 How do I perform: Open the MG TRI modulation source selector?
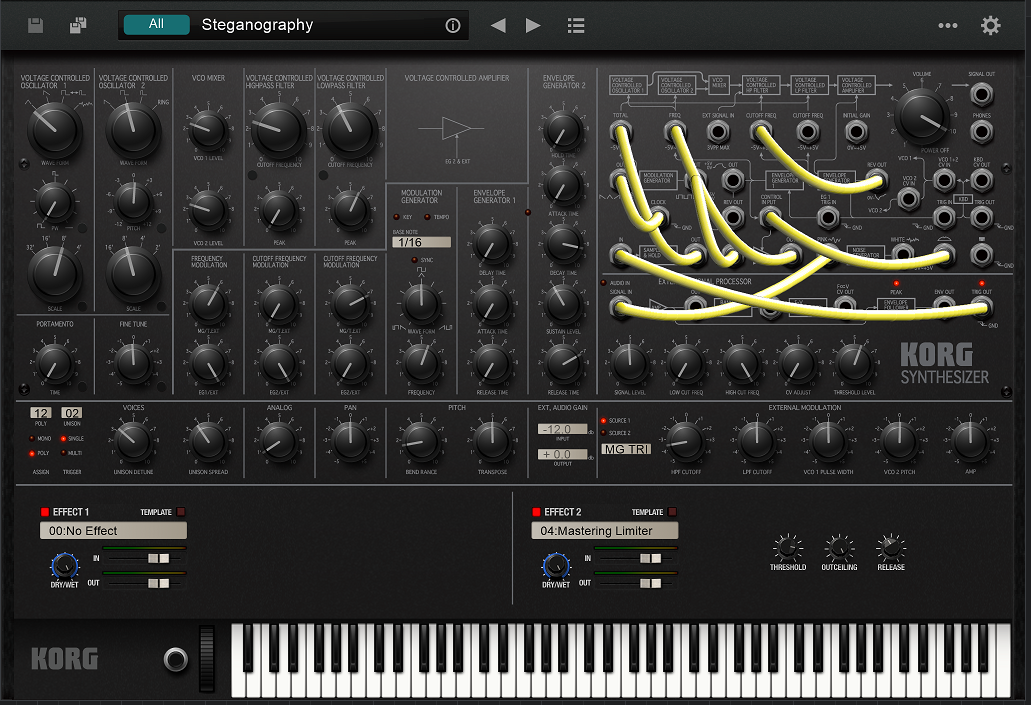[x=627, y=449]
